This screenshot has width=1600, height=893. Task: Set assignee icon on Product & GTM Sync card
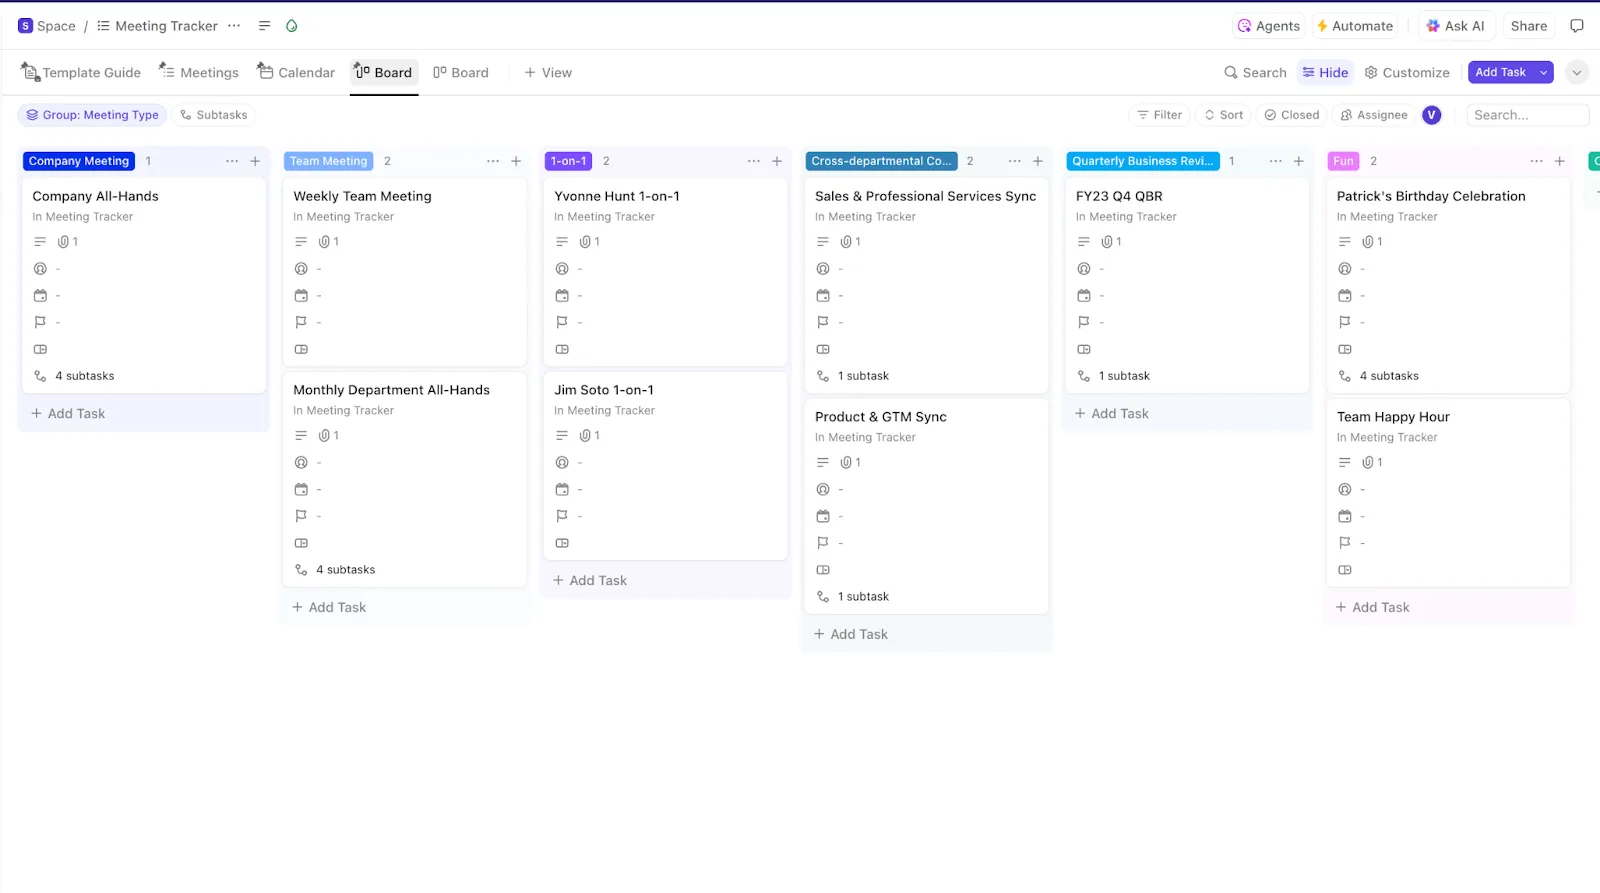823,490
